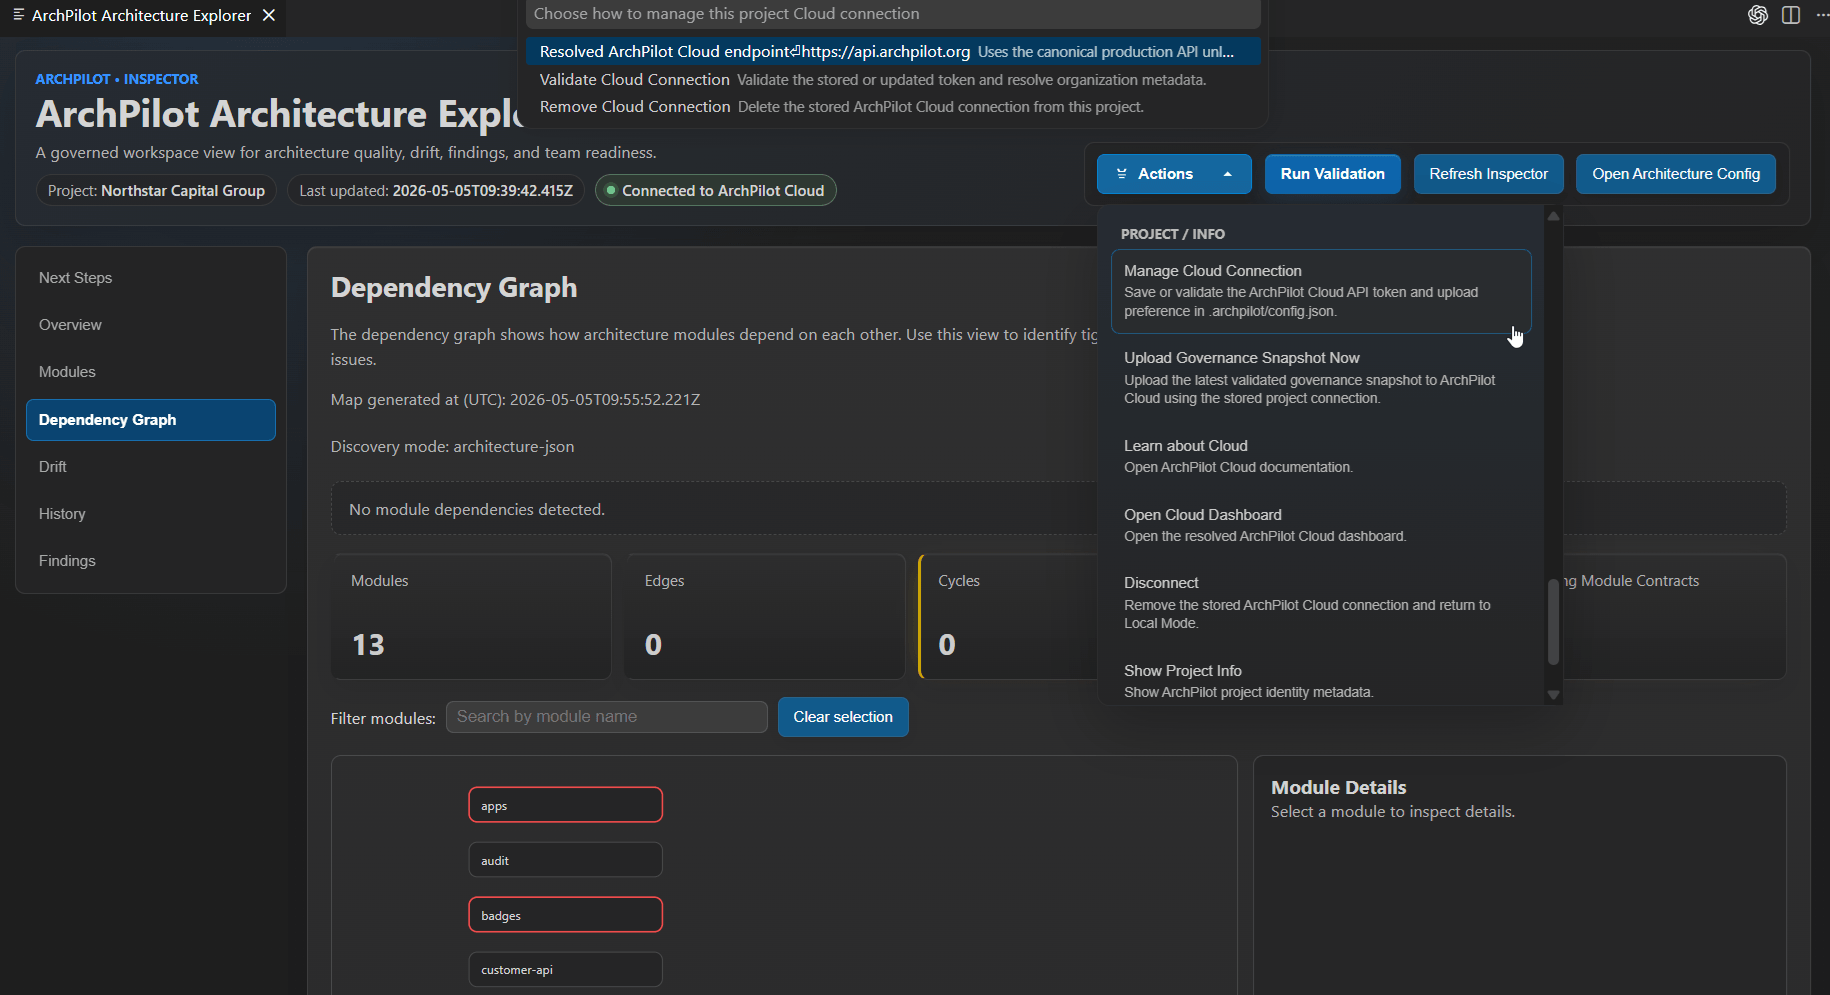Image resolution: width=1830 pixels, height=995 pixels.
Task: Close the ArchPilot Architecture Explorer tab
Action: pos(268,15)
